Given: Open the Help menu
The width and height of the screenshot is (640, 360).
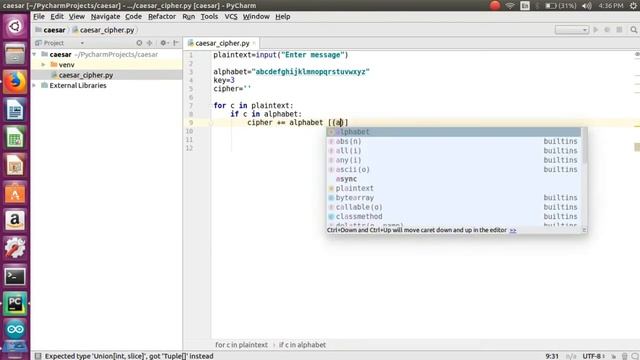Looking at the screenshot, I should (282, 16).
